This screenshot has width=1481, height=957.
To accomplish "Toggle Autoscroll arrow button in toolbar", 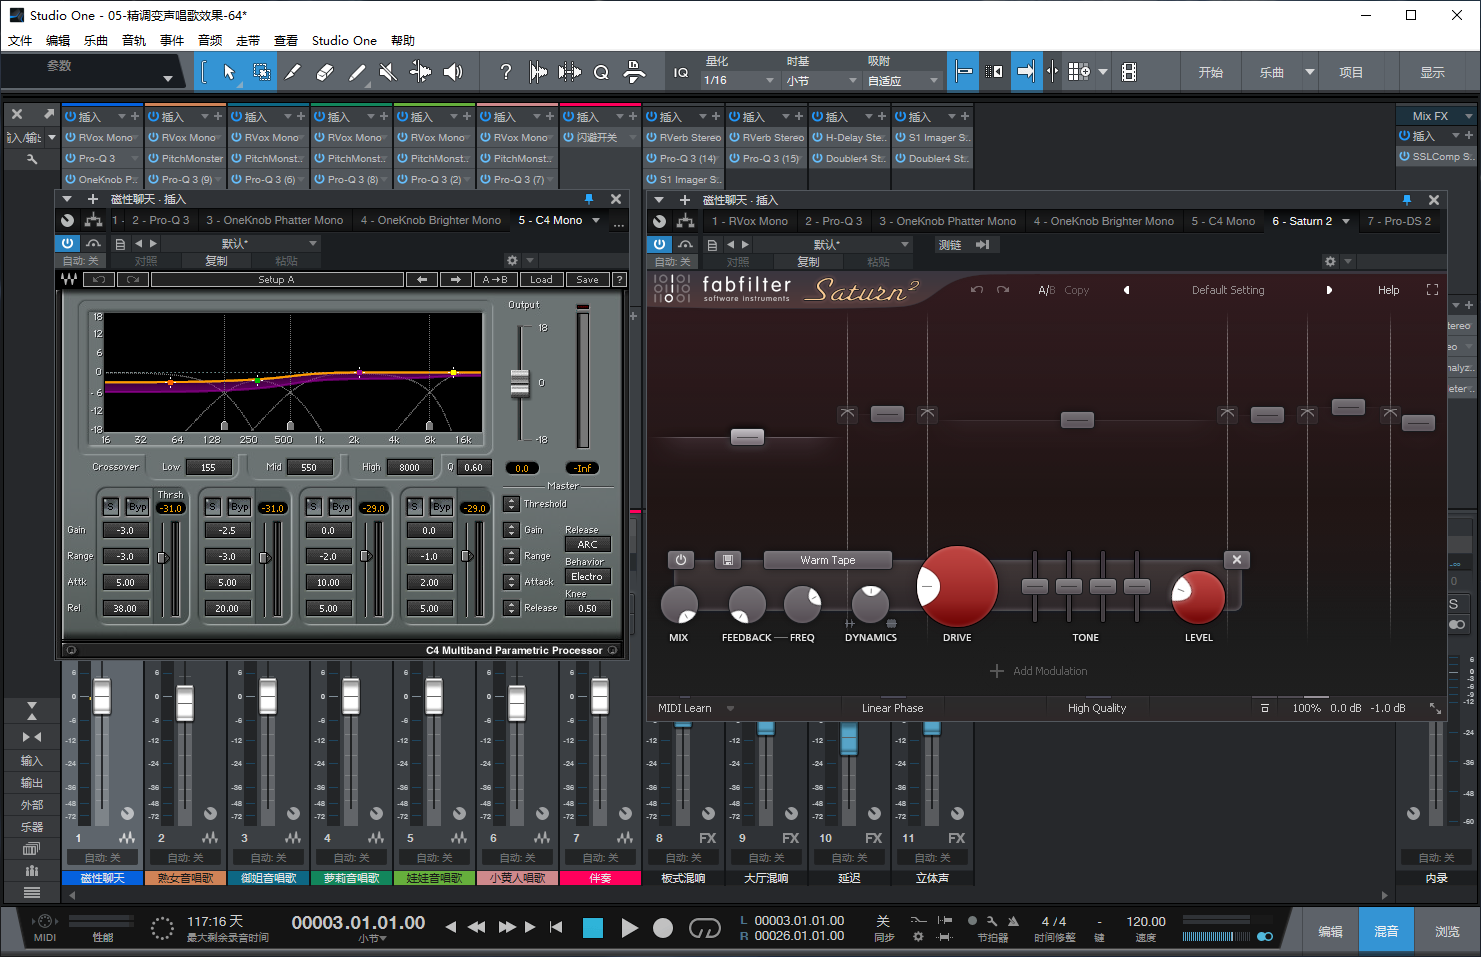I will tap(1026, 72).
